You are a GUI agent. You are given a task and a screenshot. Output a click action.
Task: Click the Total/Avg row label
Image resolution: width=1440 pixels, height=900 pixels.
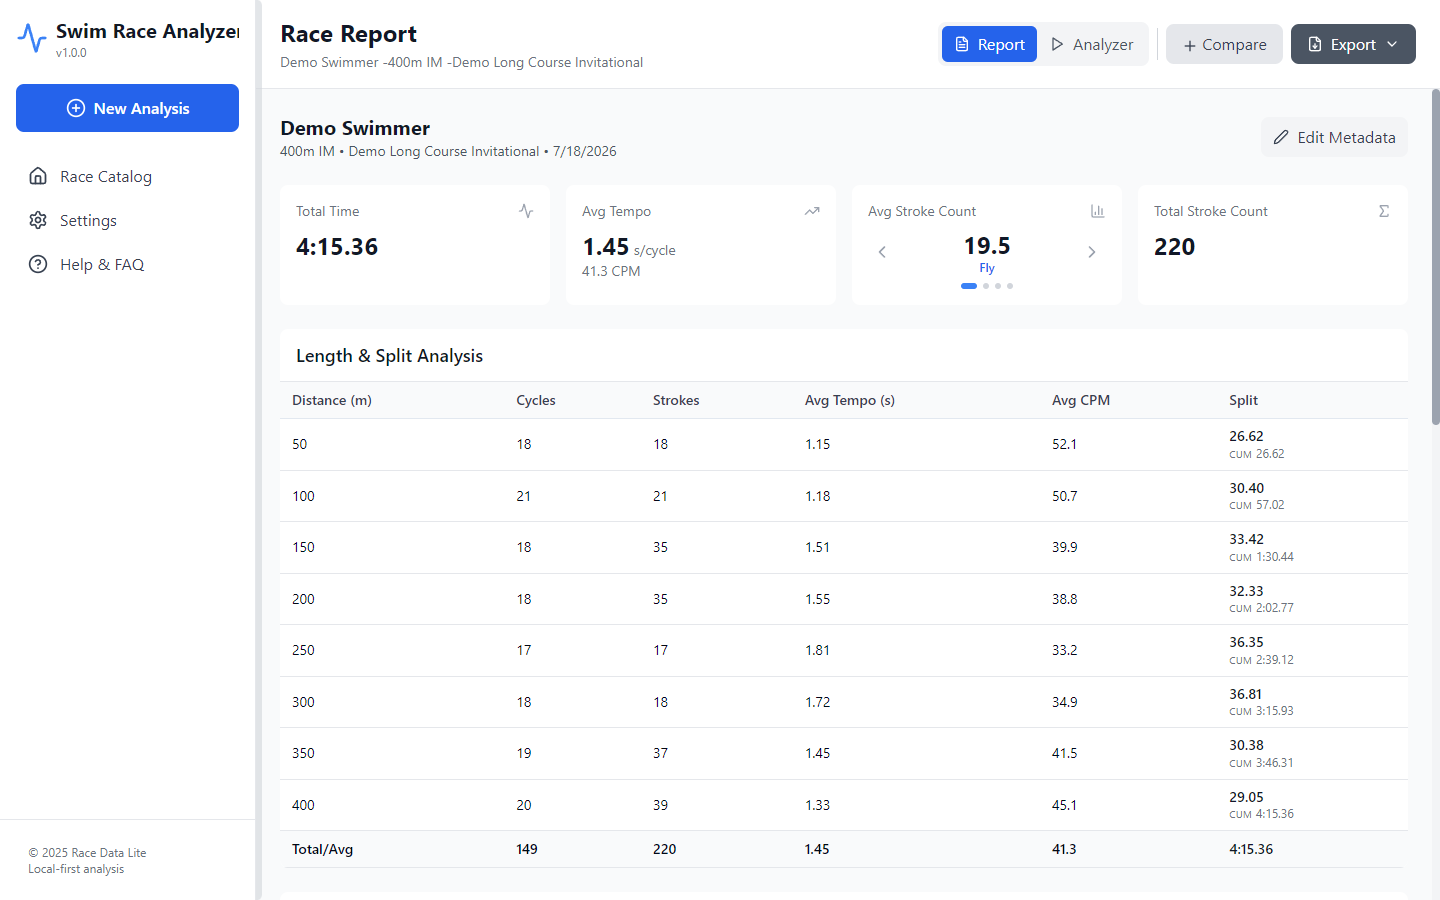click(x=322, y=849)
